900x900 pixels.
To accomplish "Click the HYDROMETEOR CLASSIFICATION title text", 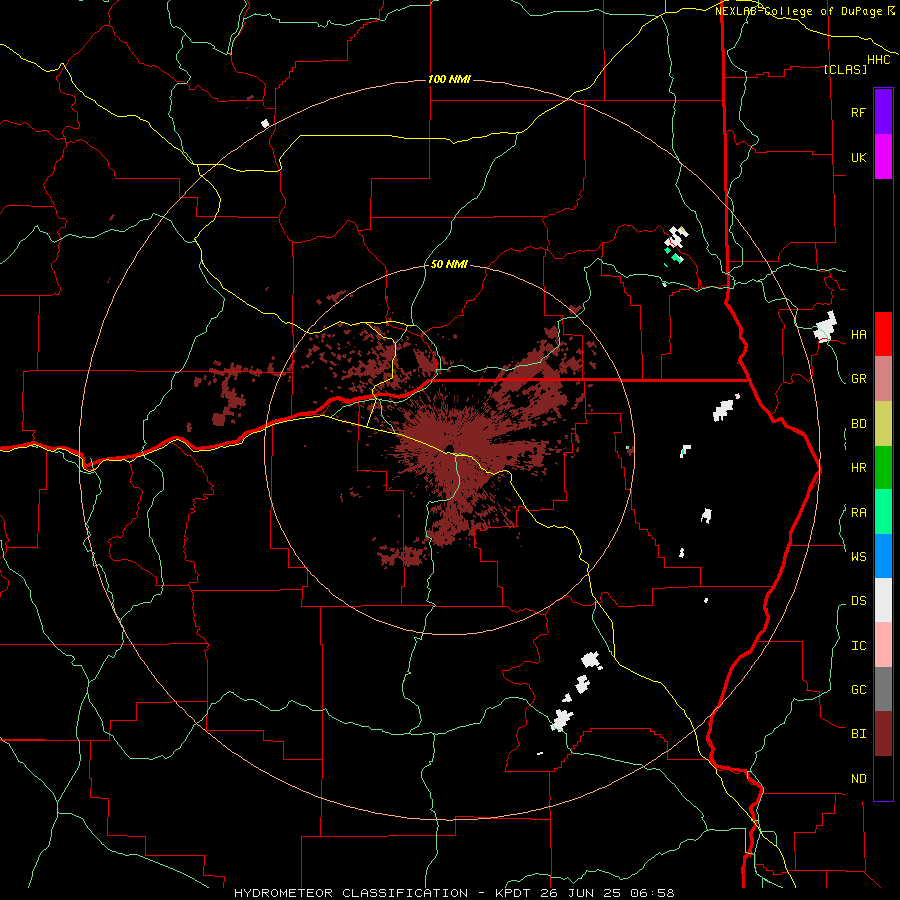I will [x=351, y=893].
